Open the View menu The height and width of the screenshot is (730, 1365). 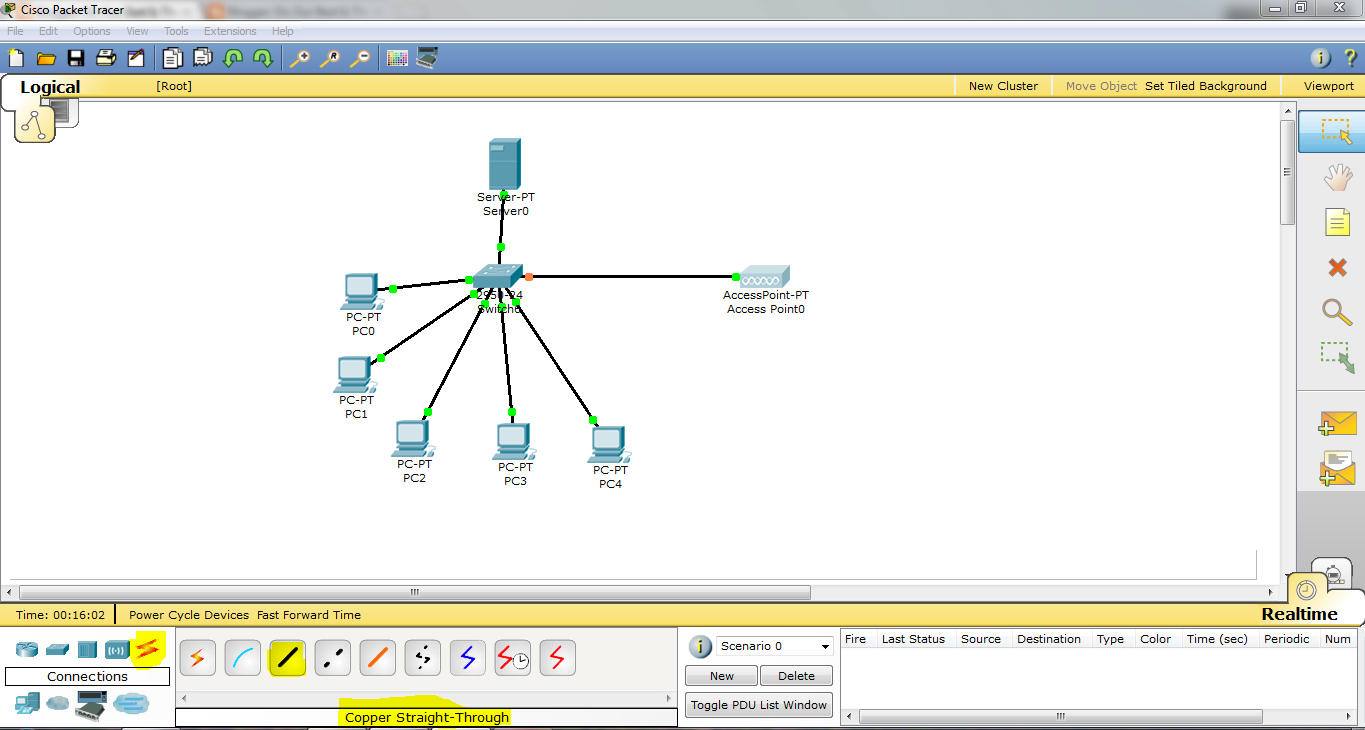click(137, 31)
